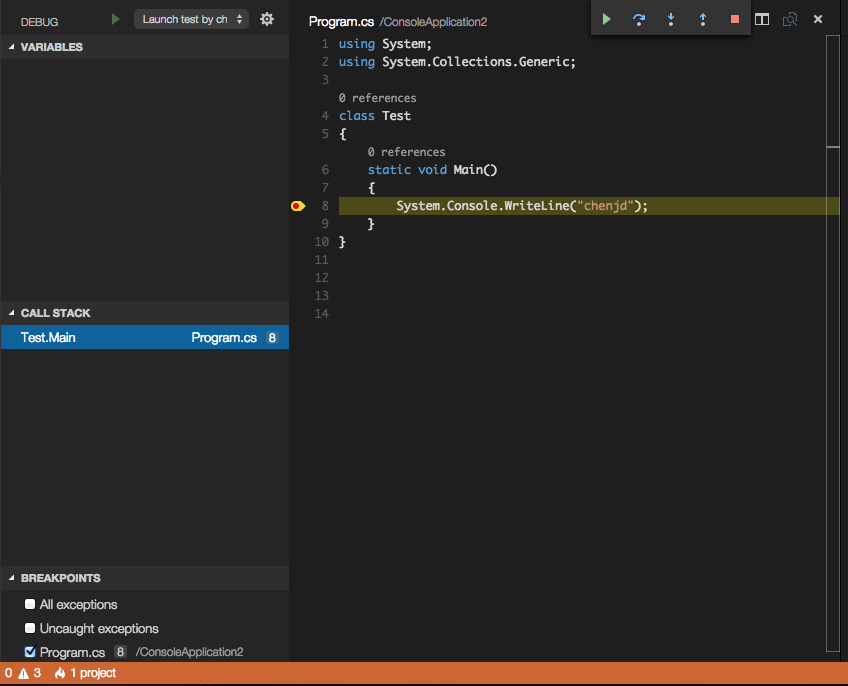The image size is (848, 686).
Task: Click '0 references' above Main method
Action: pyautogui.click(x=406, y=152)
